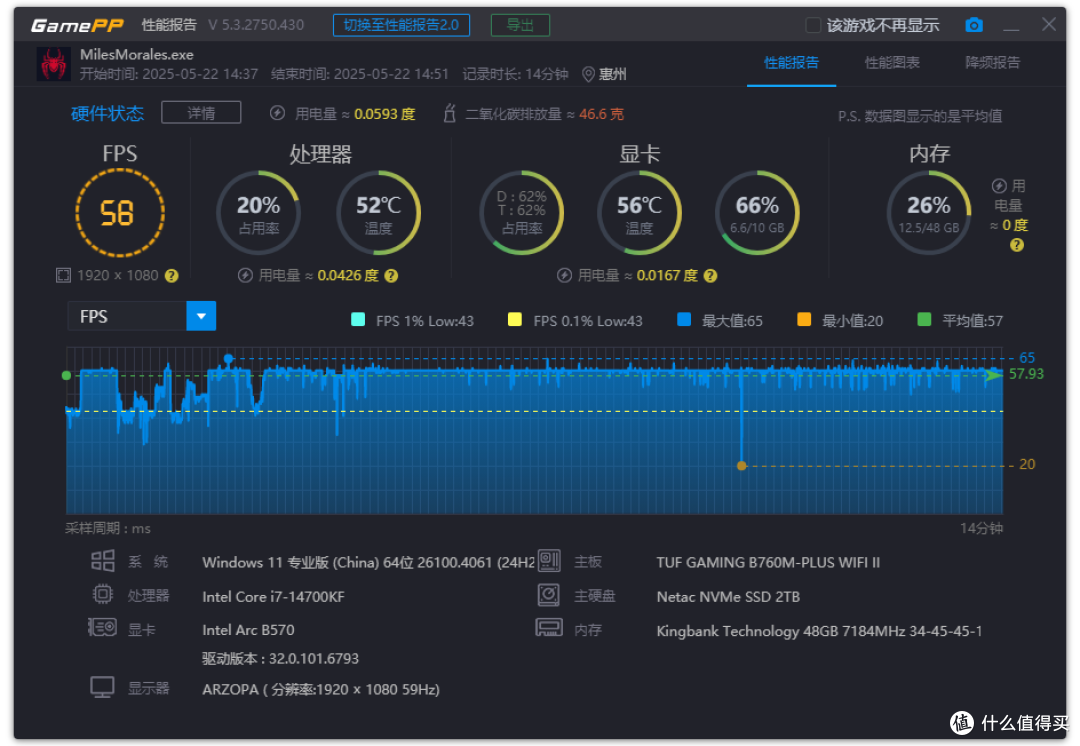Image resolution: width=1080 pixels, height=746 pixels.
Task: Close the GamePP report window
Action: tap(1048, 25)
